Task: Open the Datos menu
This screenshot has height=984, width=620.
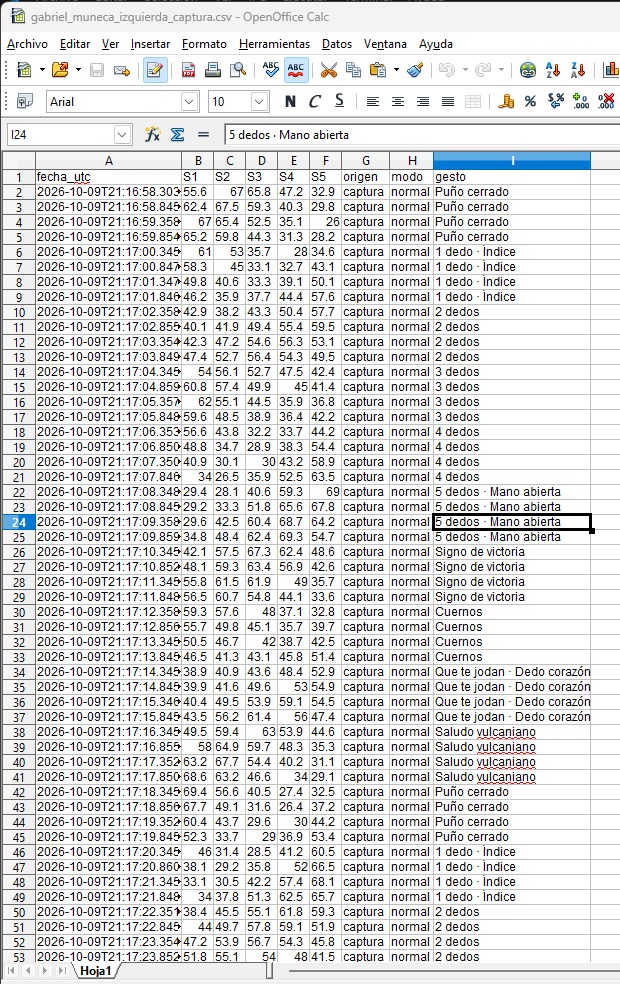Action: point(337,44)
